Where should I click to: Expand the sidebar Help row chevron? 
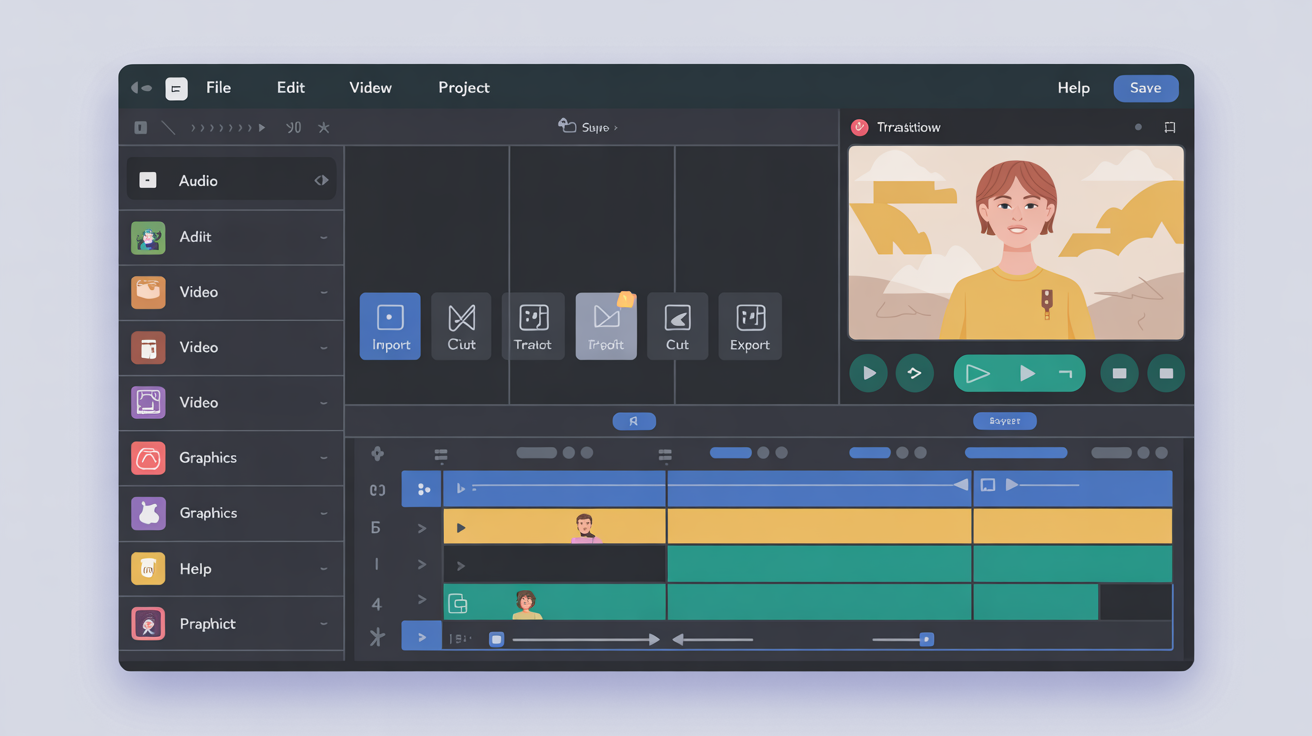tap(324, 569)
